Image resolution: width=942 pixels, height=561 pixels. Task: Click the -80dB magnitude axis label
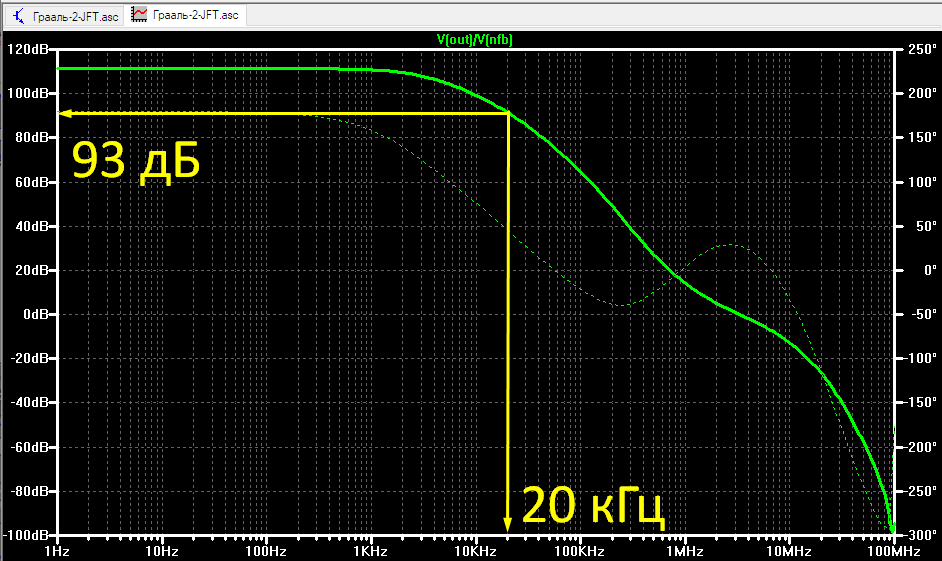click(29, 491)
